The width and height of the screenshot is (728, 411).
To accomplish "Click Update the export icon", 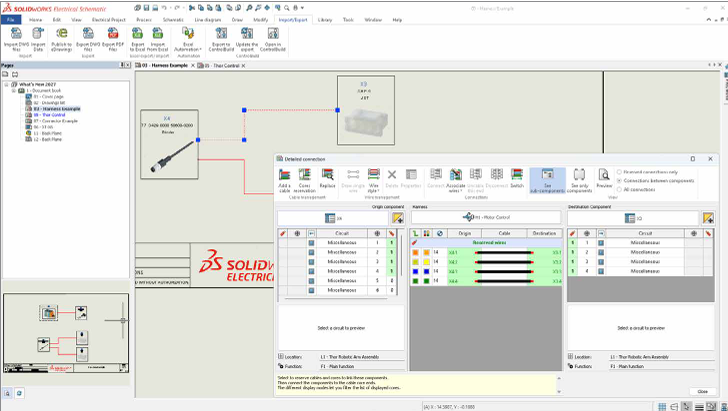I will [x=247, y=33].
